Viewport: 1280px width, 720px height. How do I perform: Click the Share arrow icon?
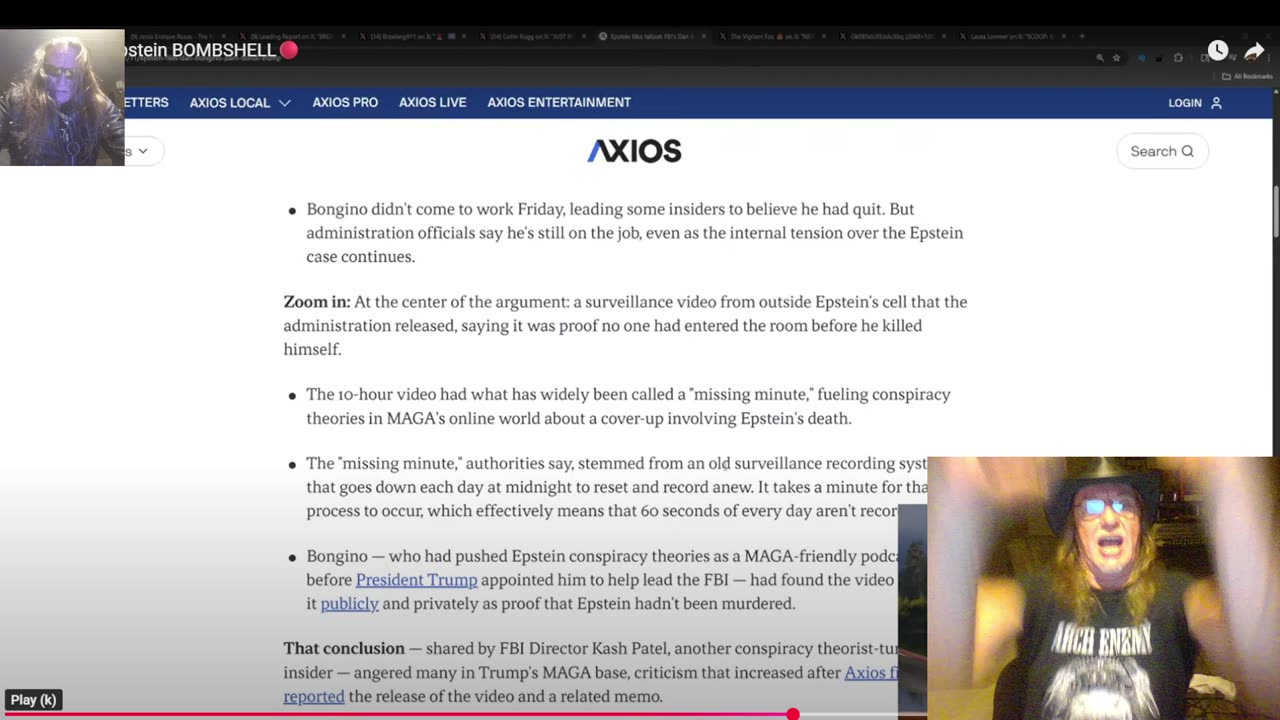pyautogui.click(x=1255, y=51)
